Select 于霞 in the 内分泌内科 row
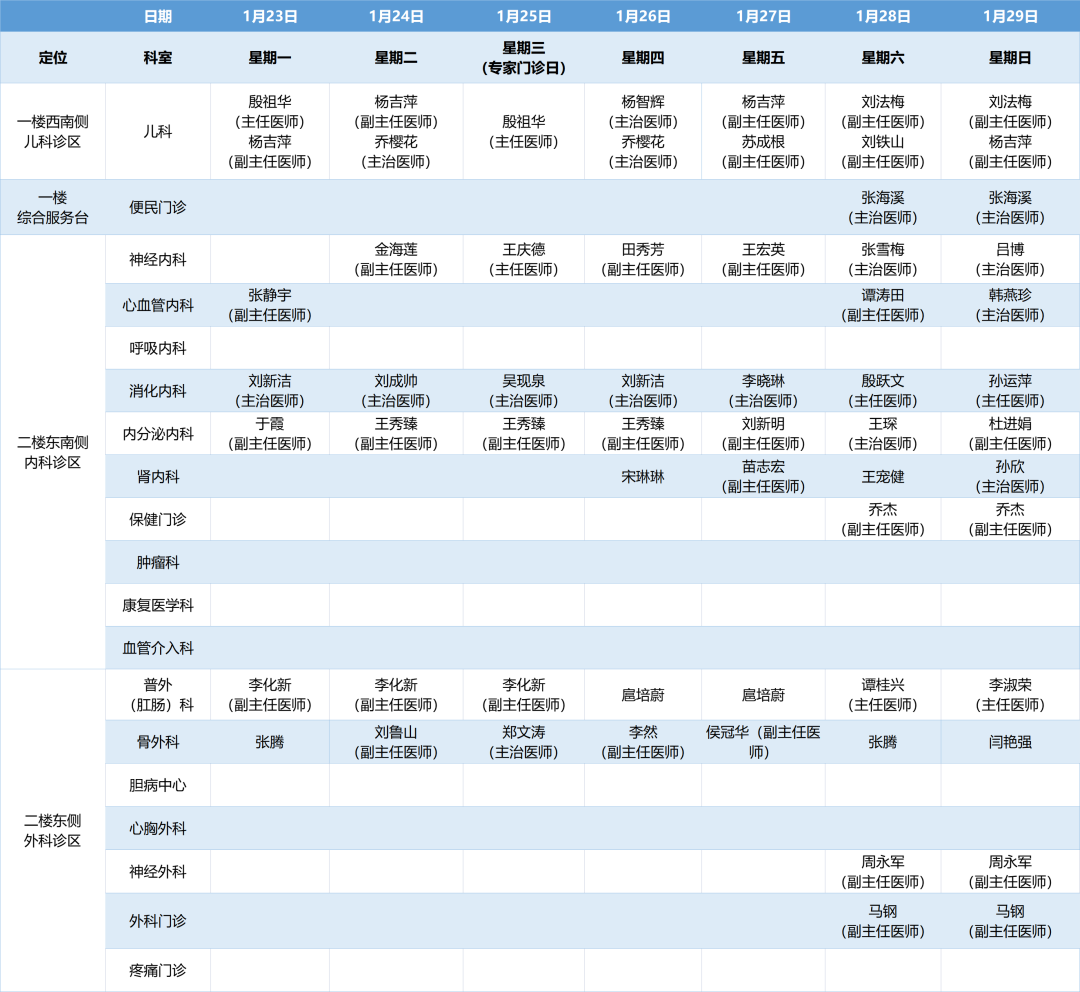 [270, 423]
